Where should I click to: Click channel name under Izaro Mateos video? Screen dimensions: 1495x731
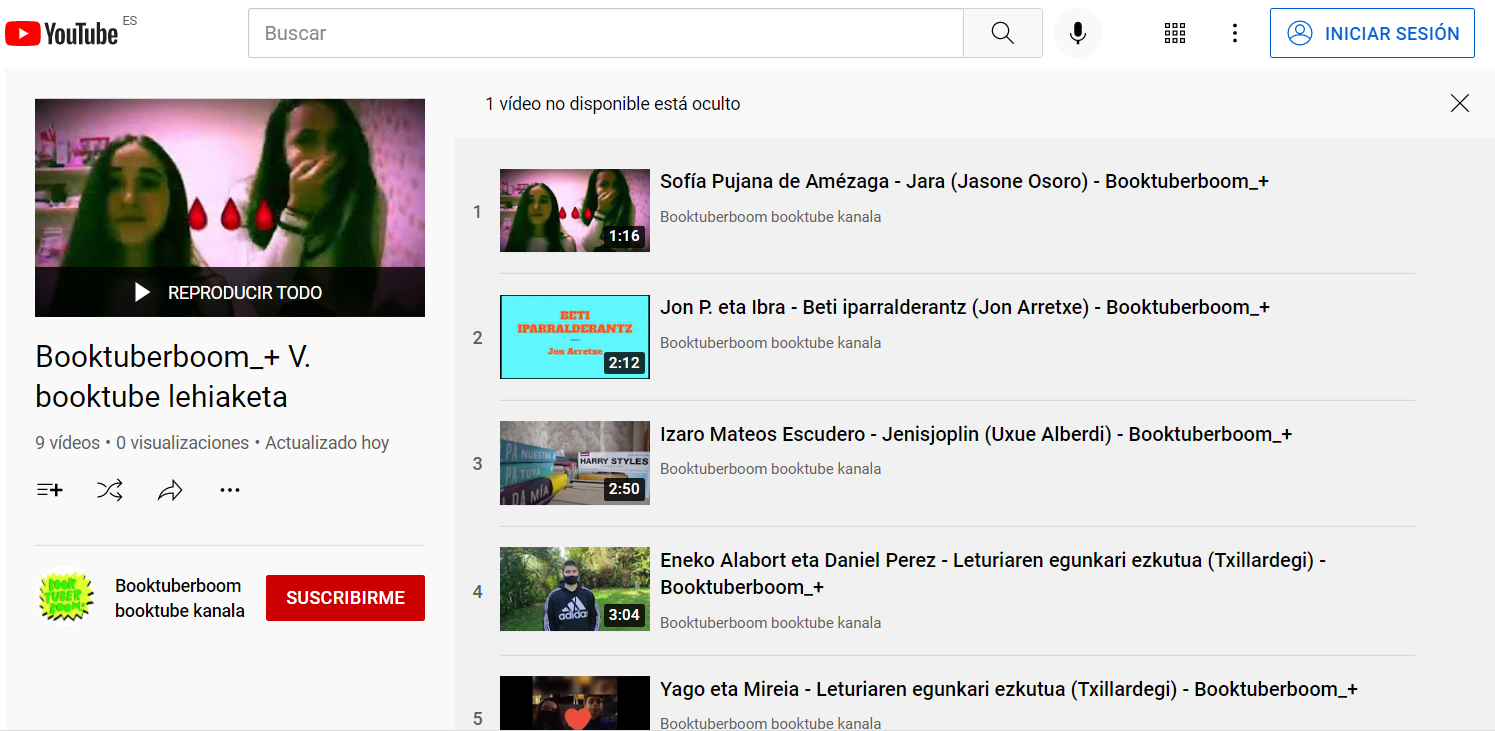click(770, 469)
